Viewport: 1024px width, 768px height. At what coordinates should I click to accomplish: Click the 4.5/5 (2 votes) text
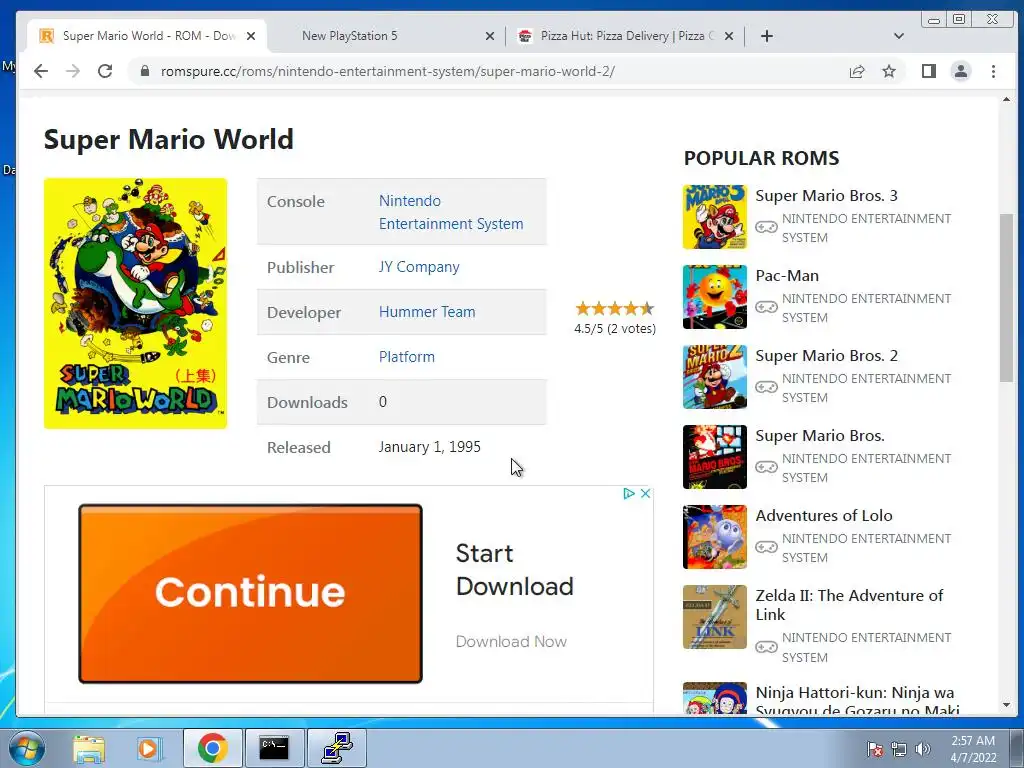click(615, 328)
